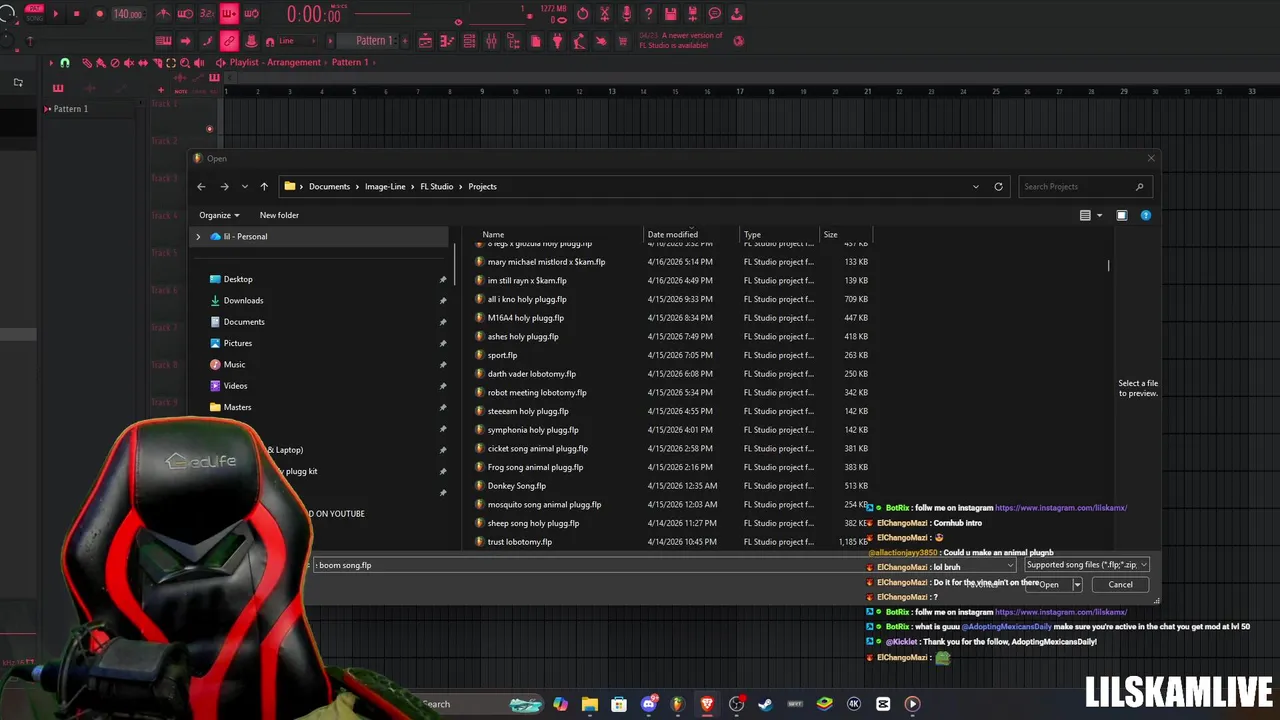Toggle the loop record icon
The image size is (1280, 720).
tap(251, 14)
